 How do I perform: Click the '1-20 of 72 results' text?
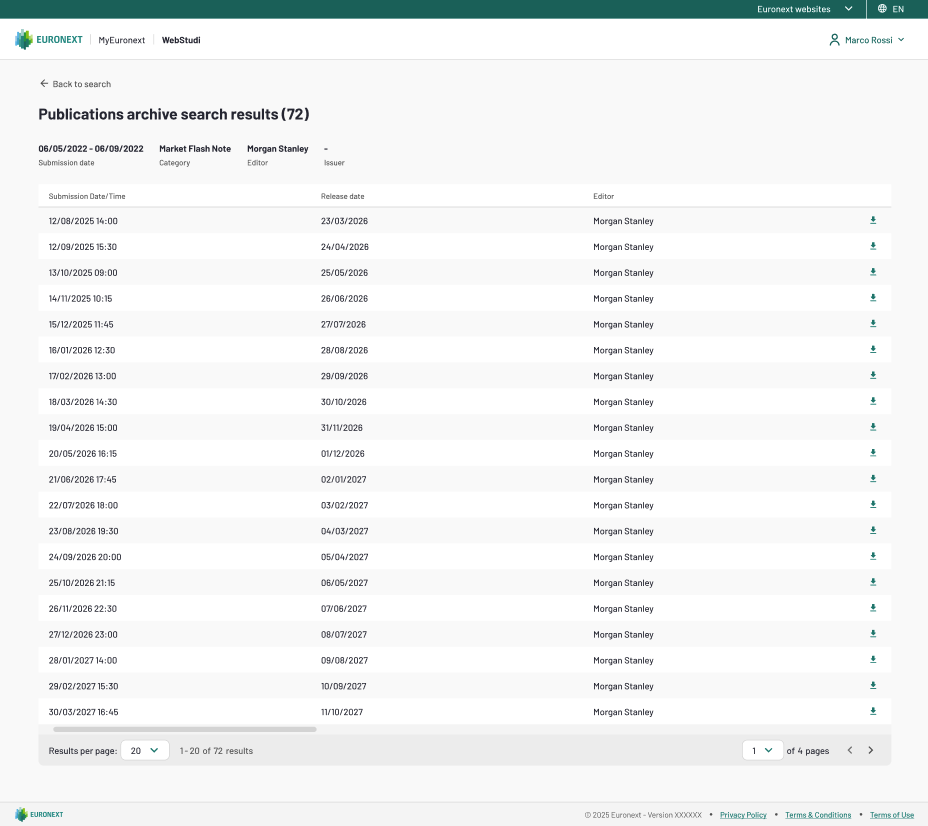(x=216, y=751)
